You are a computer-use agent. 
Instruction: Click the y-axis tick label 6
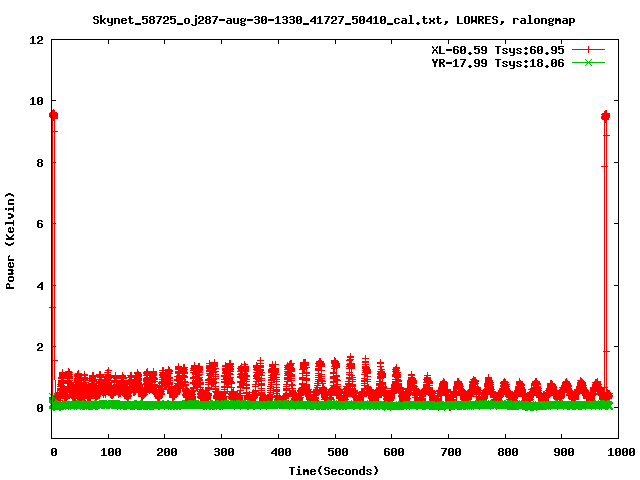coord(40,224)
